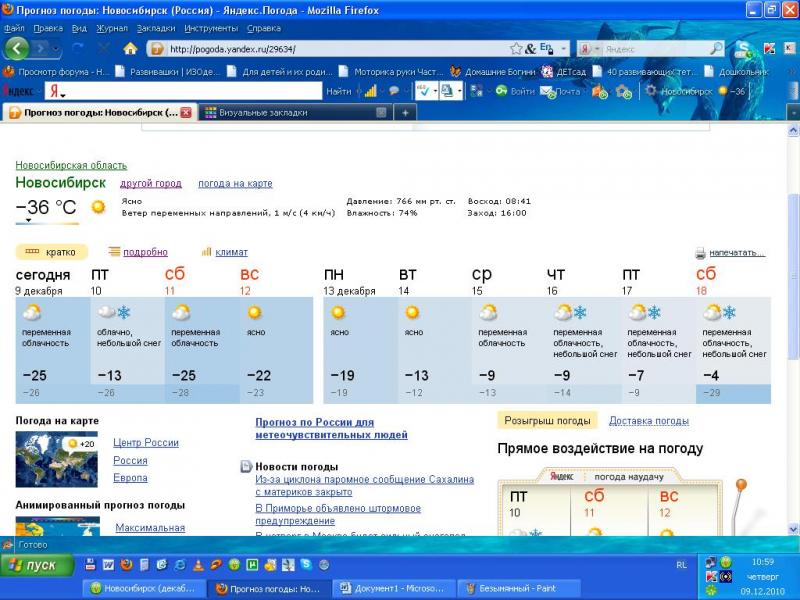Click the напечатать link
800x600 pixels.
737,253
